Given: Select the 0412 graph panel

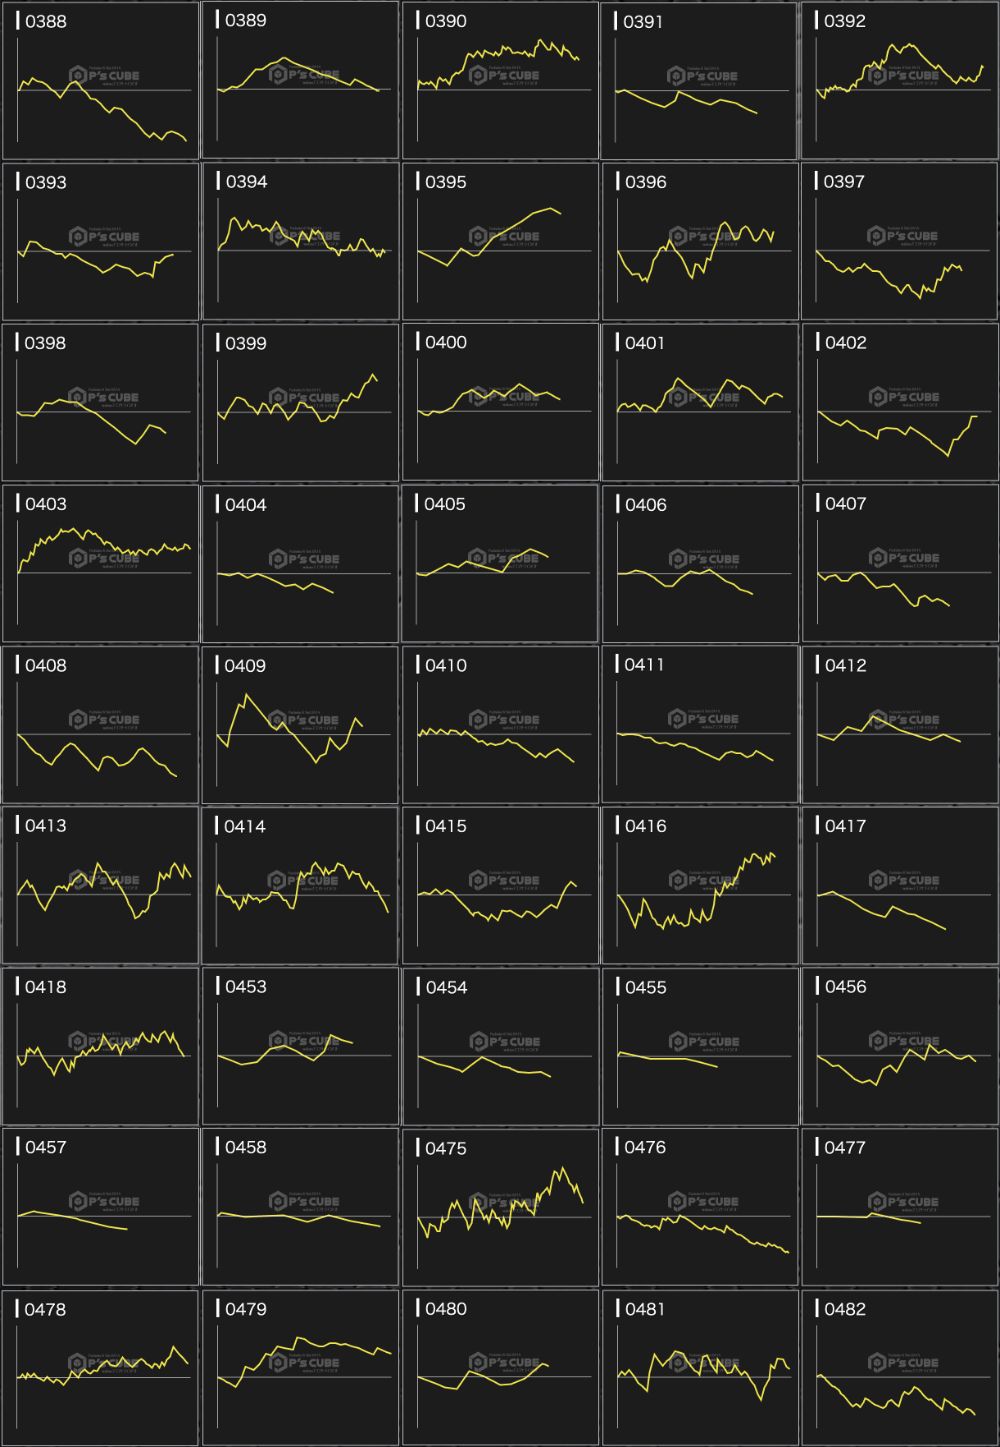Looking at the screenshot, I should click(x=900, y=724).
